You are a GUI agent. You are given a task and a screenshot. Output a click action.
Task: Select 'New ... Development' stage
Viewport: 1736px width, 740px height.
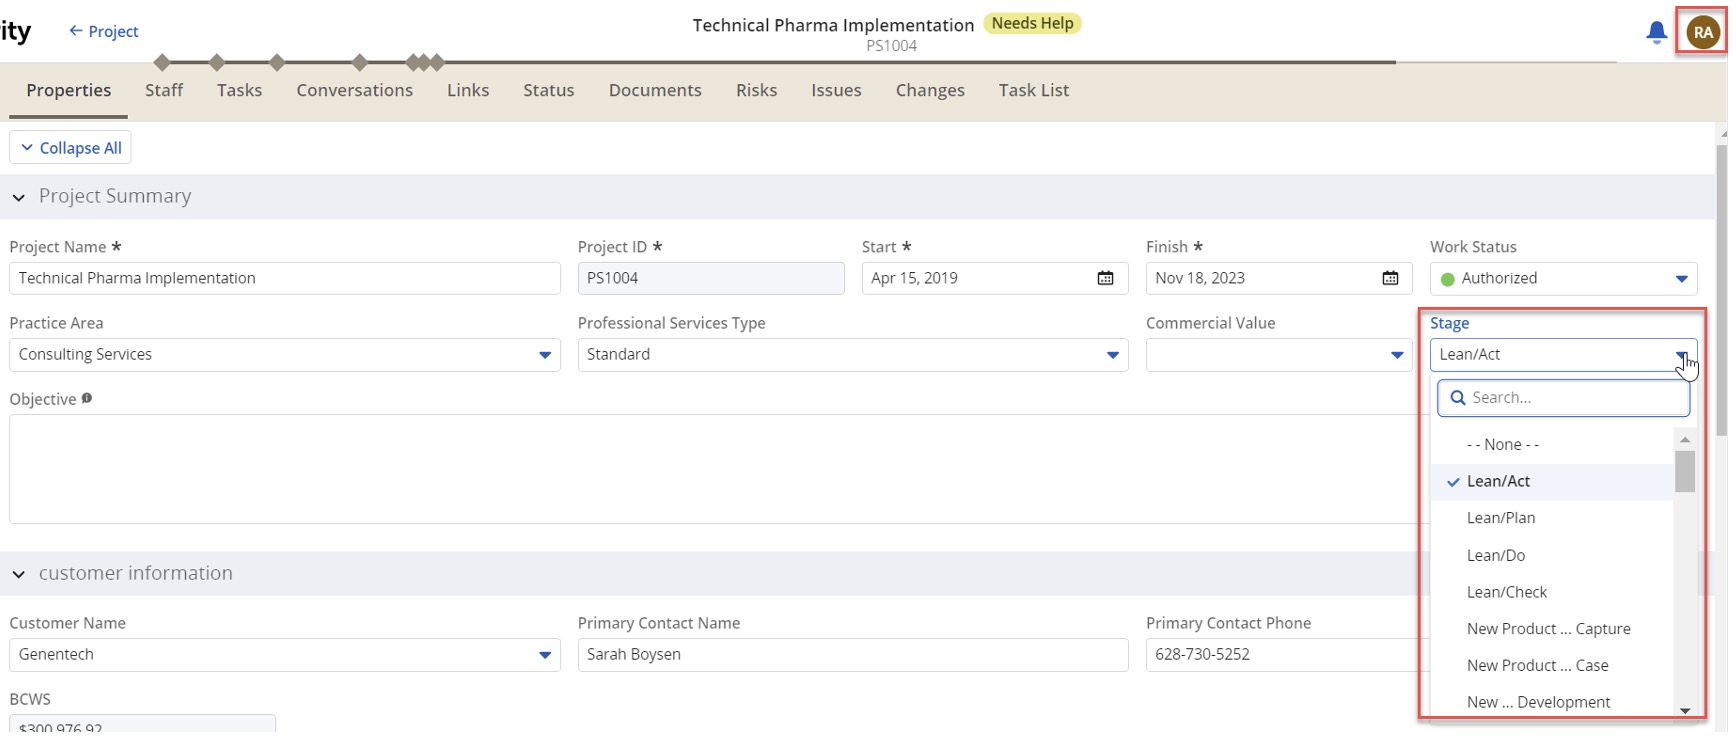coord(1552,703)
